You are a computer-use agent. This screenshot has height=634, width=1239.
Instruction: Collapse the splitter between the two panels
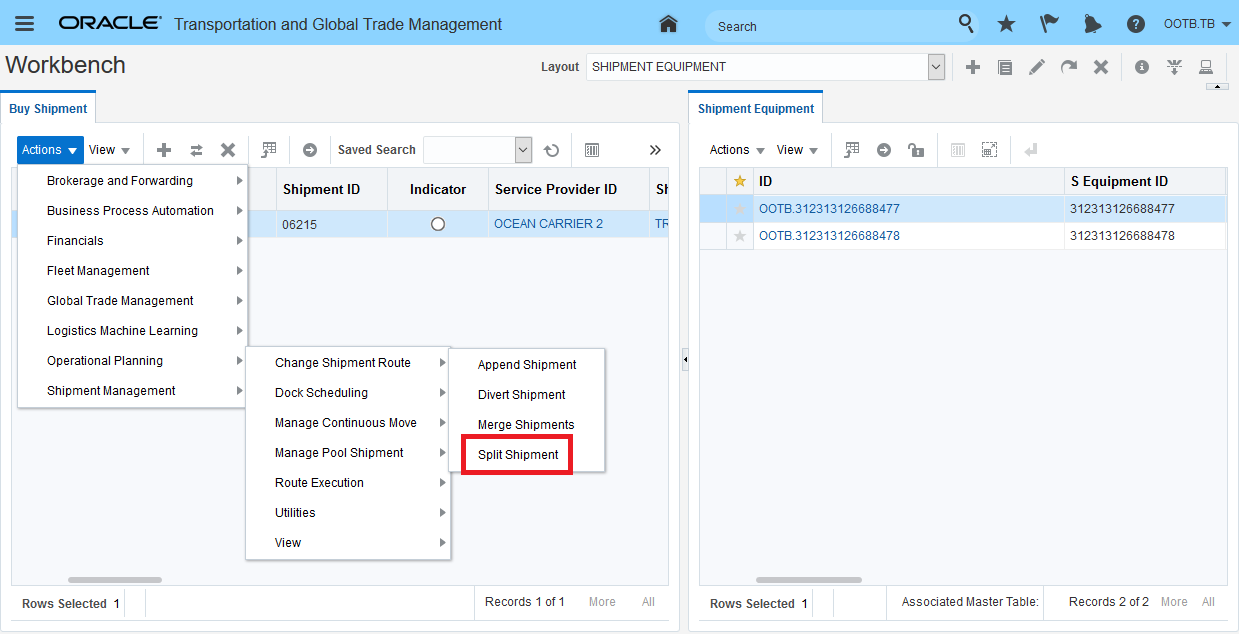[x=685, y=358]
